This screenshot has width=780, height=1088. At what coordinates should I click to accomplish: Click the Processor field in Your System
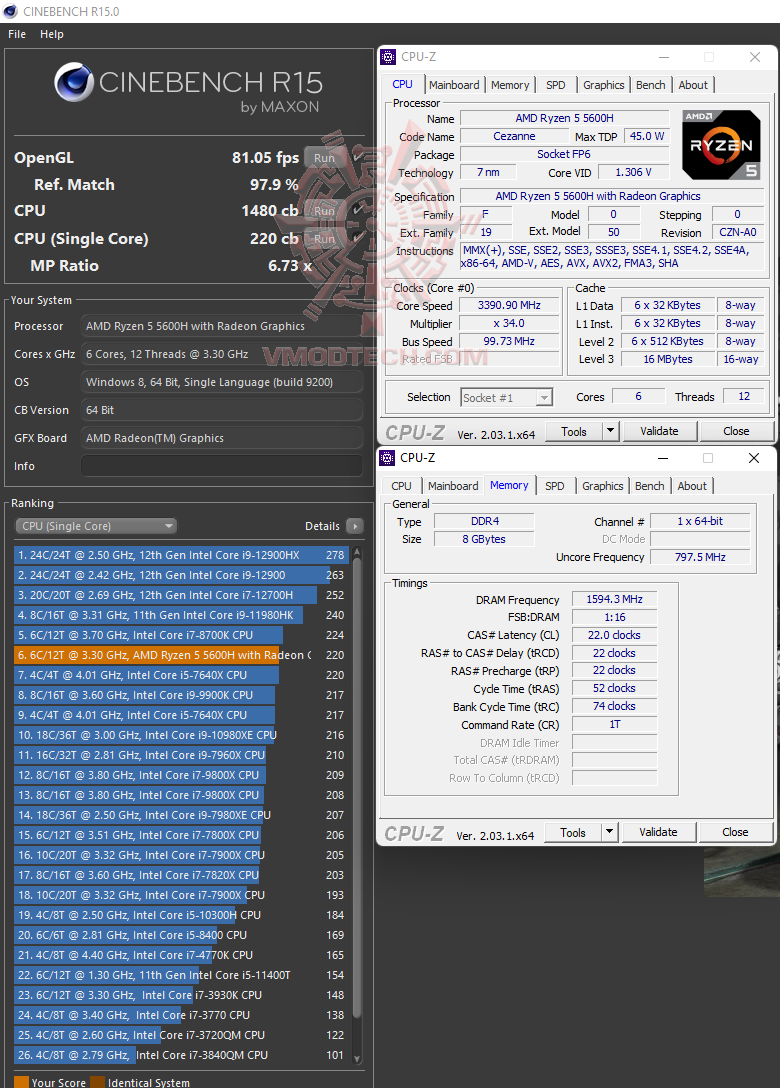pos(222,326)
